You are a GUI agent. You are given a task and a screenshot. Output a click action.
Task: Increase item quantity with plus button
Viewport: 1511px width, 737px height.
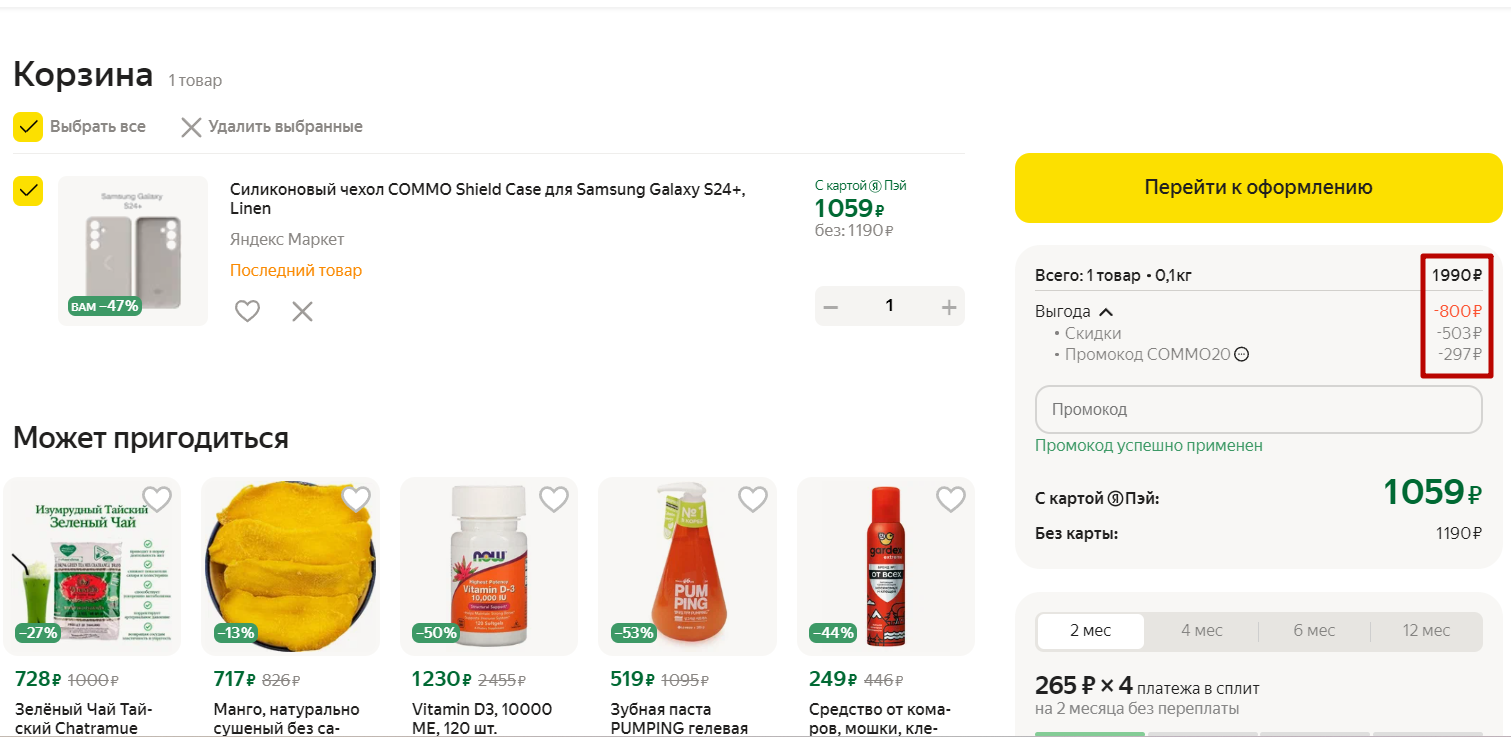(x=949, y=307)
